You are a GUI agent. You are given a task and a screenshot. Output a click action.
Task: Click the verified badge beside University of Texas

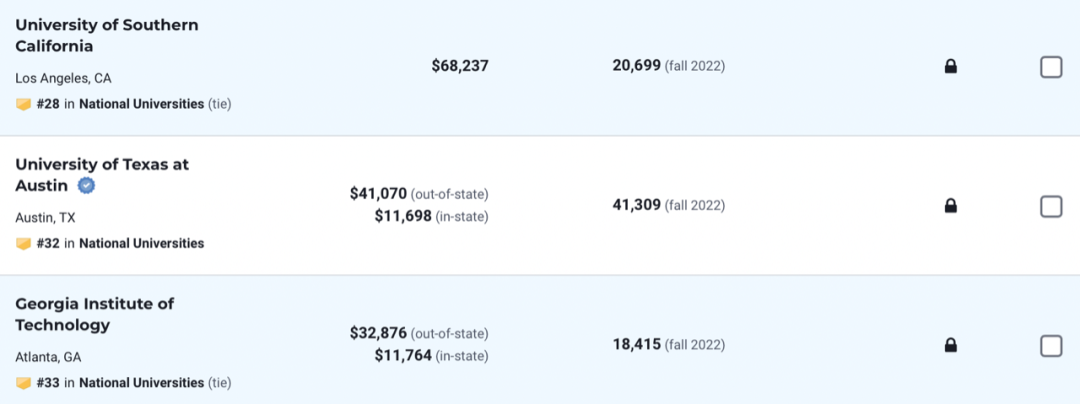coord(87,186)
